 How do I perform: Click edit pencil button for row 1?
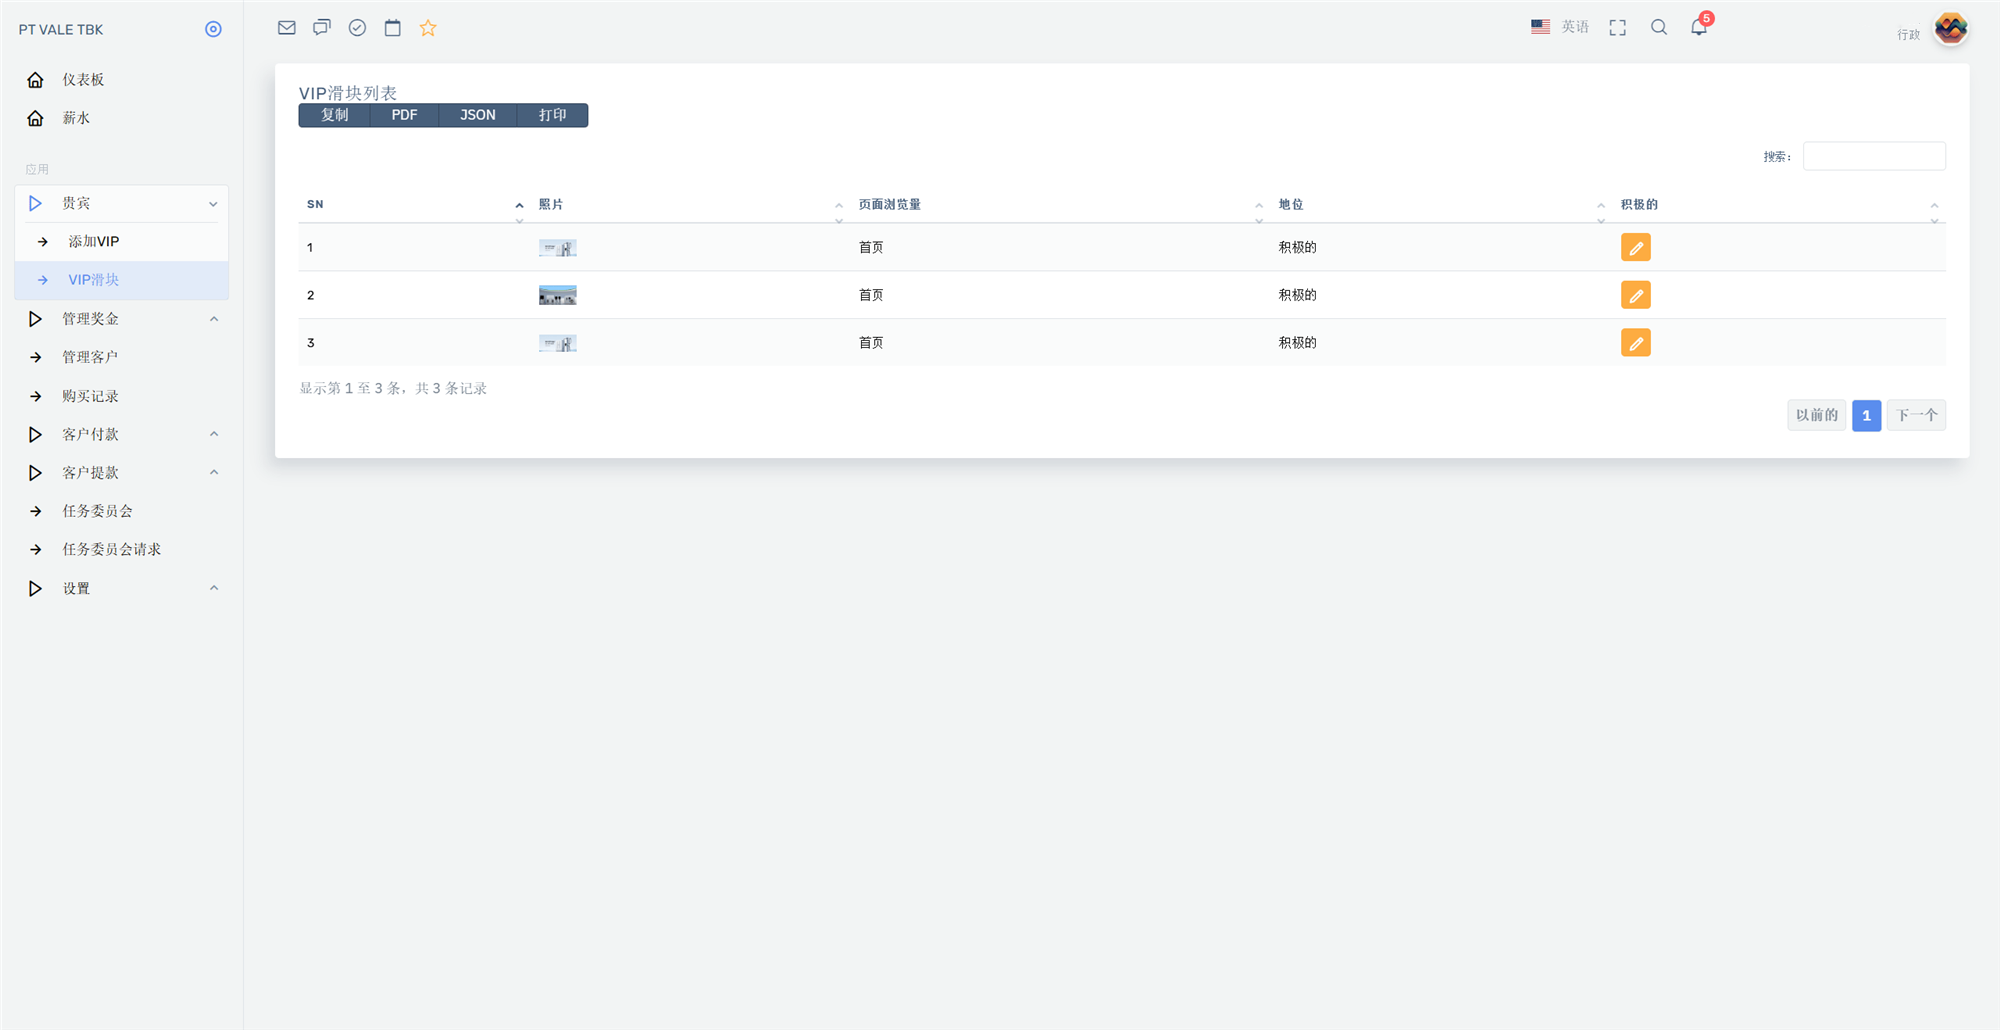(1636, 247)
